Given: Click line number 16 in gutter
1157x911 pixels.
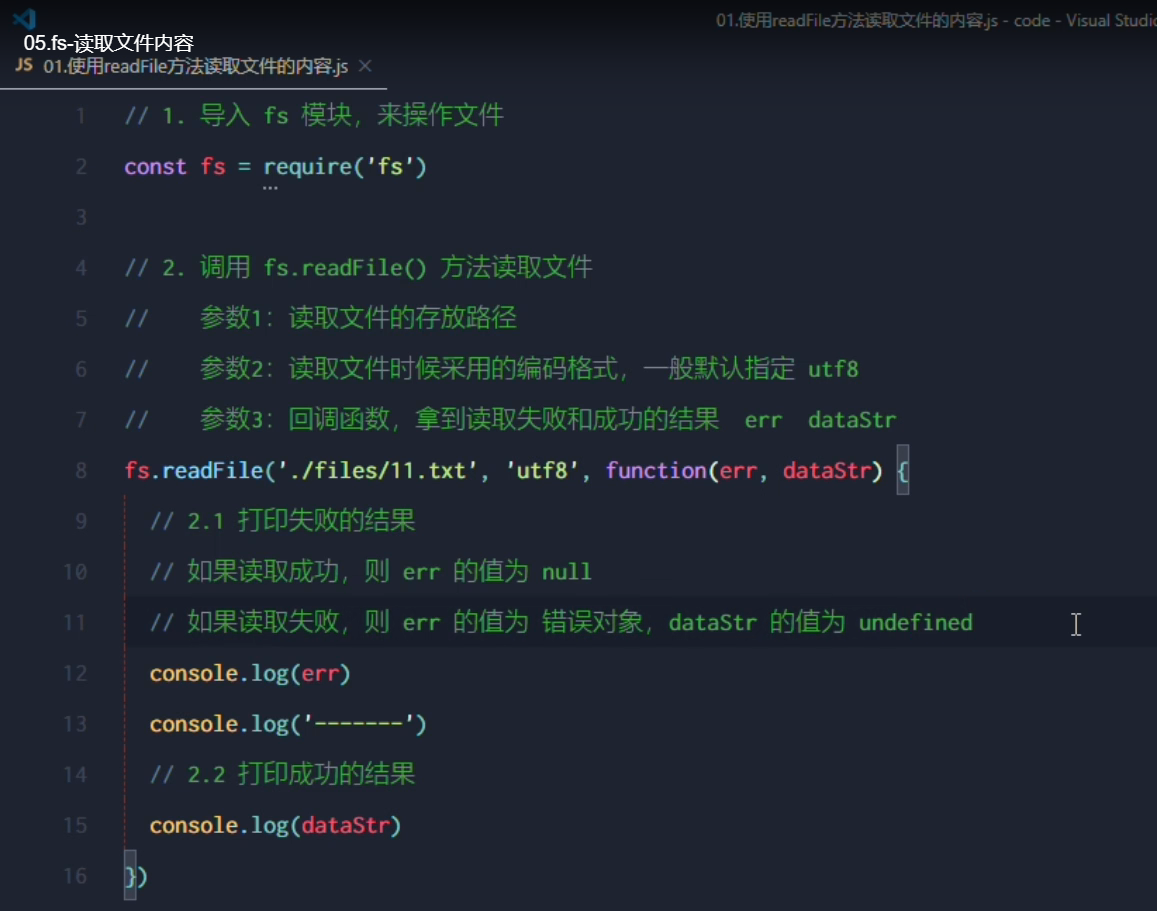Looking at the screenshot, I should tap(75, 876).
